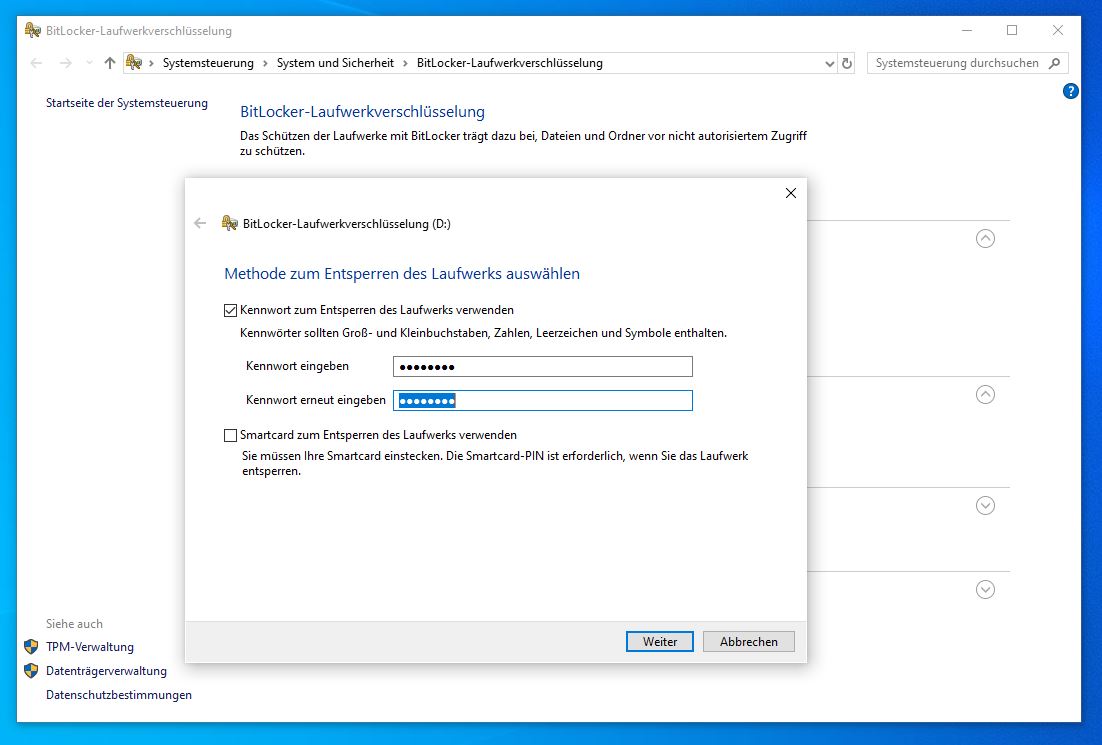Click shield icon next to TPM-Verwaltung
1102x745 pixels.
tap(31, 647)
